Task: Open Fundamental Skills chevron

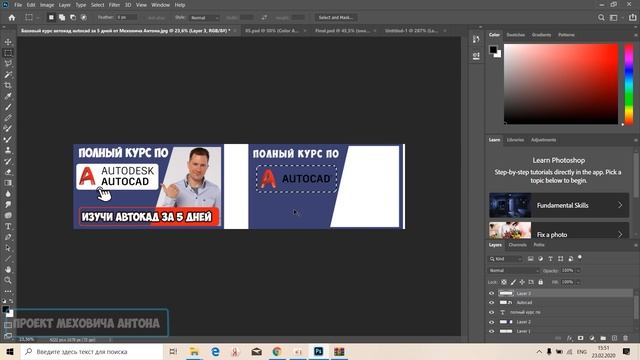Action: tap(620, 205)
